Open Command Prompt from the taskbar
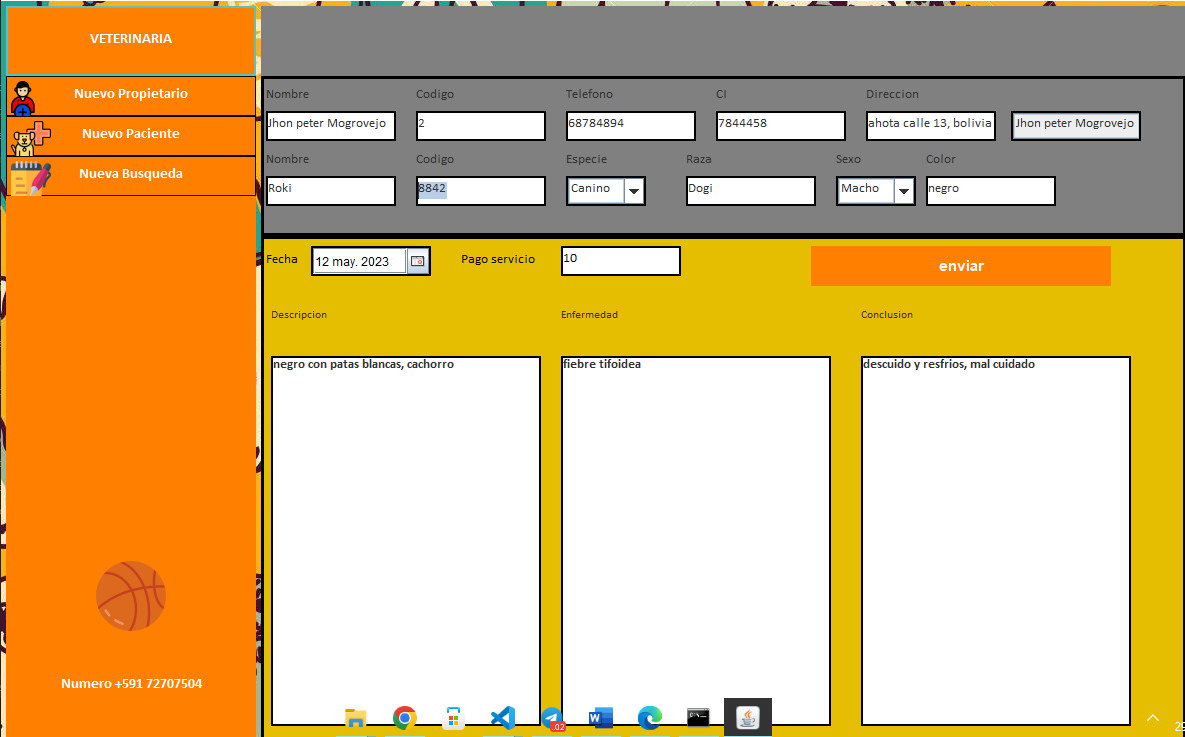The height and width of the screenshot is (737, 1185). (x=698, y=717)
